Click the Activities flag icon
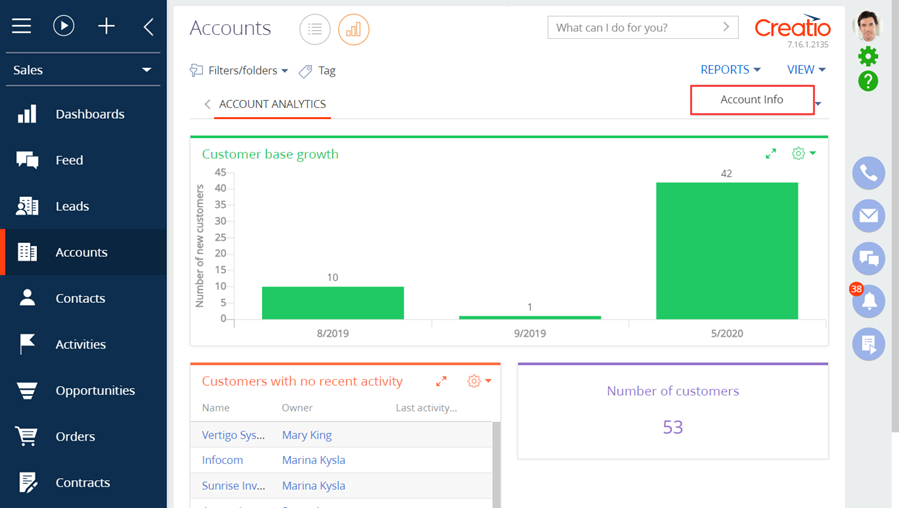The image size is (900, 508). (27, 344)
